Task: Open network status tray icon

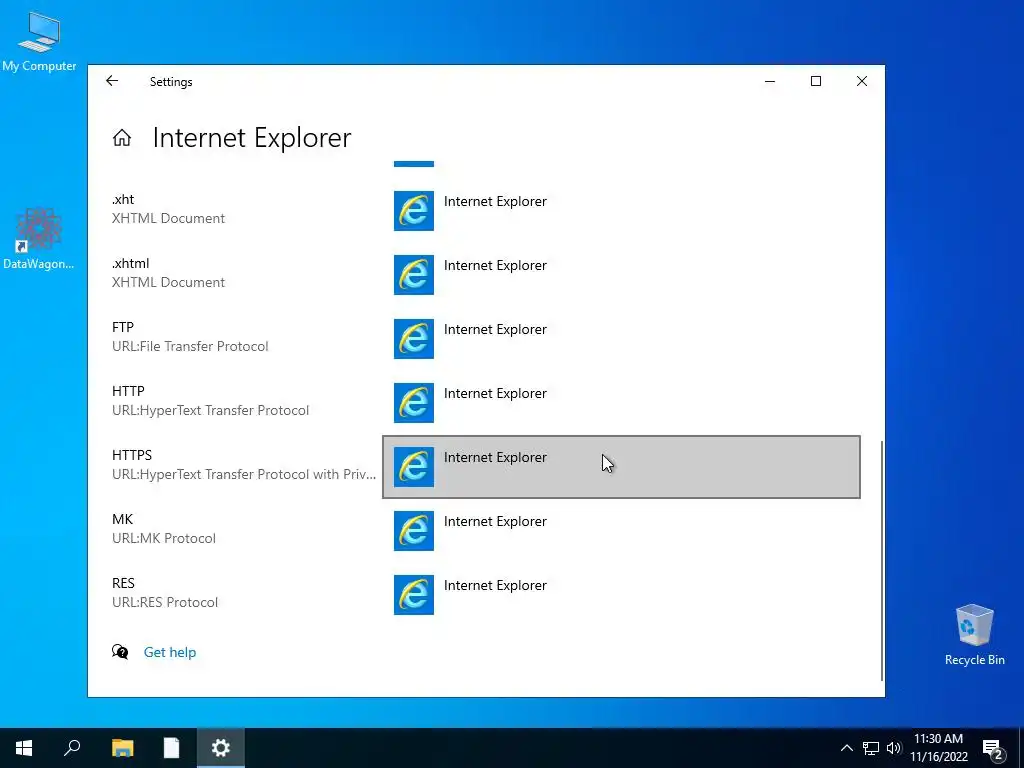Action: pyautogui.click(x=871, y=748)
